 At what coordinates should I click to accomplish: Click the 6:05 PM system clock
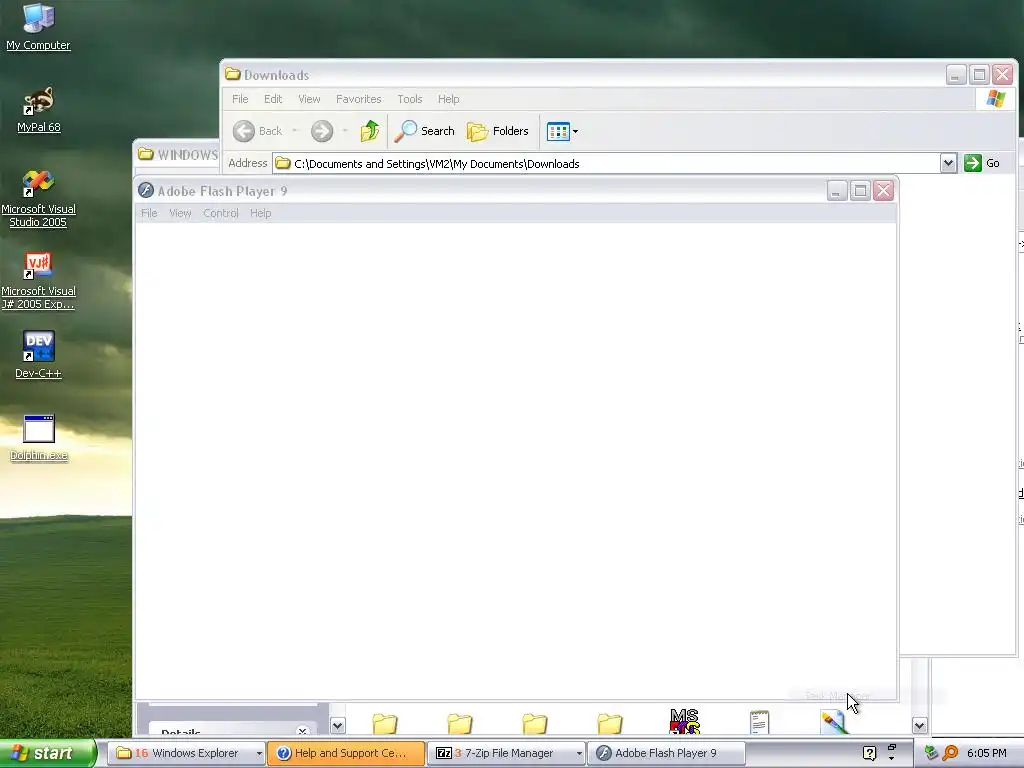click(x=986, y=753)
